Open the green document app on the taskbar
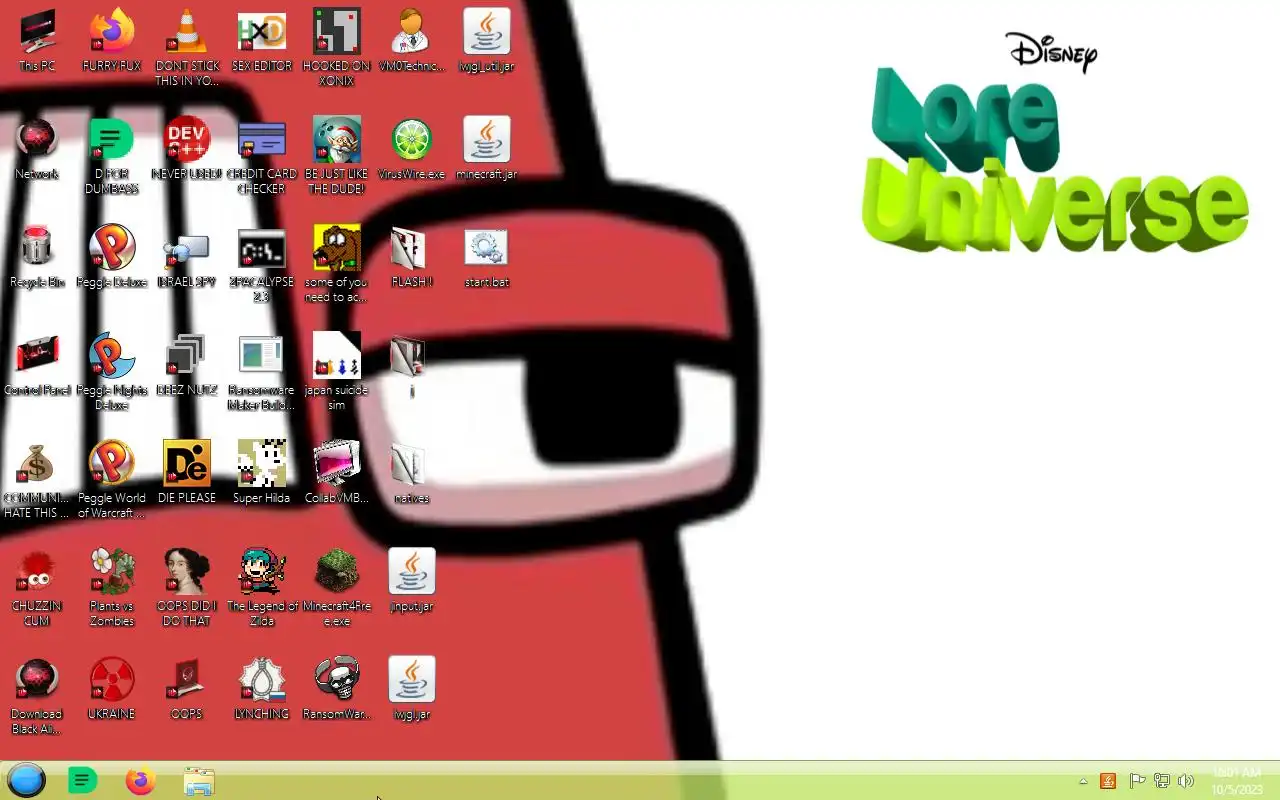 click(x=82, y=780)
